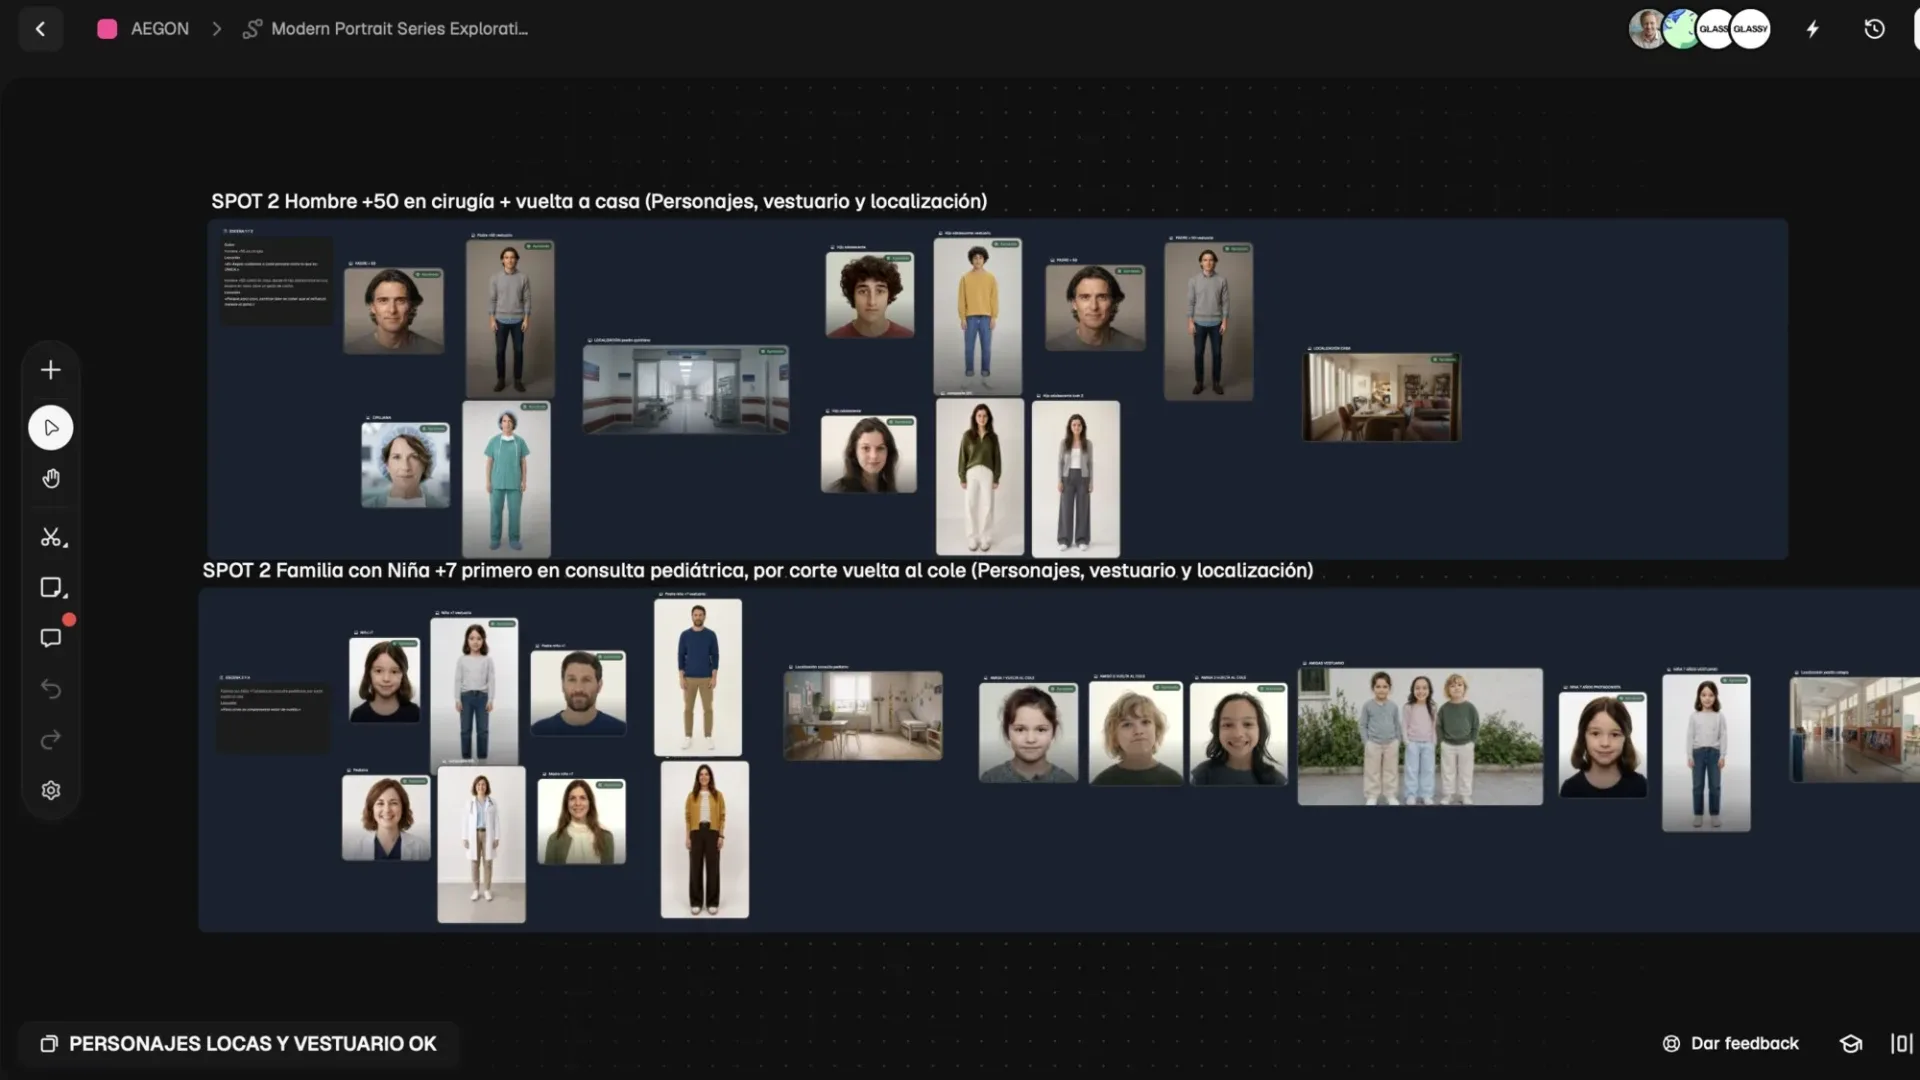Activate the hand pan tool
This screenshot has width=1920, height=1080.
[51, 479]
